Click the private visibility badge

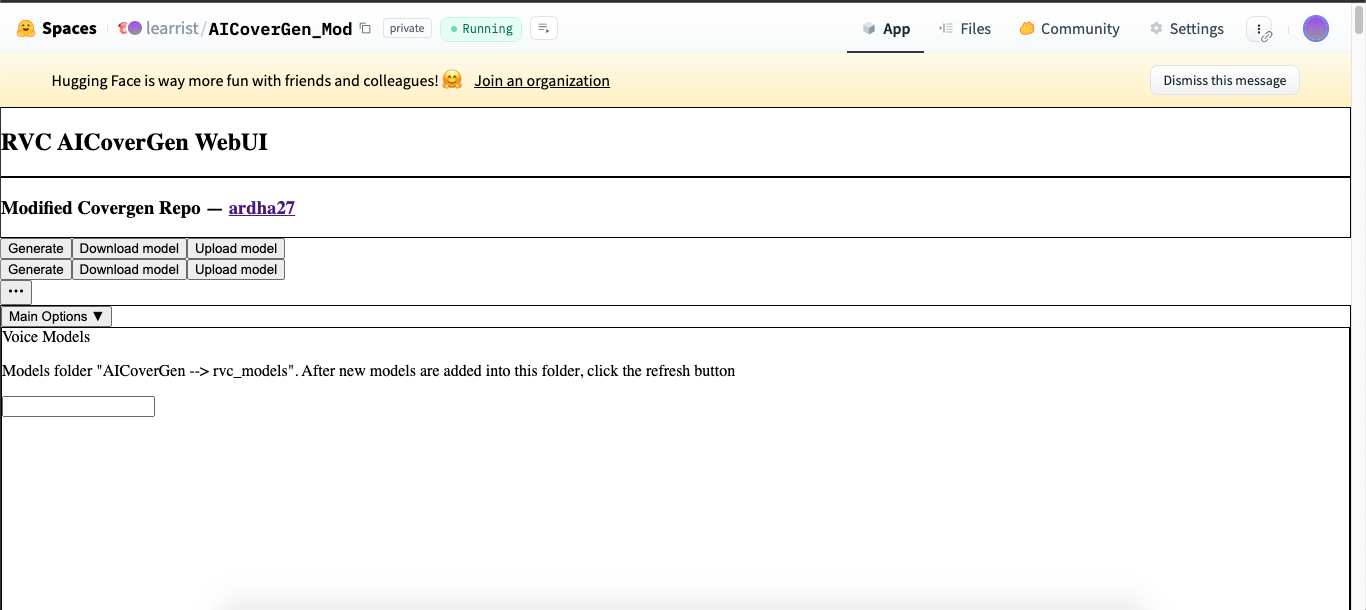tap(407, 28)
